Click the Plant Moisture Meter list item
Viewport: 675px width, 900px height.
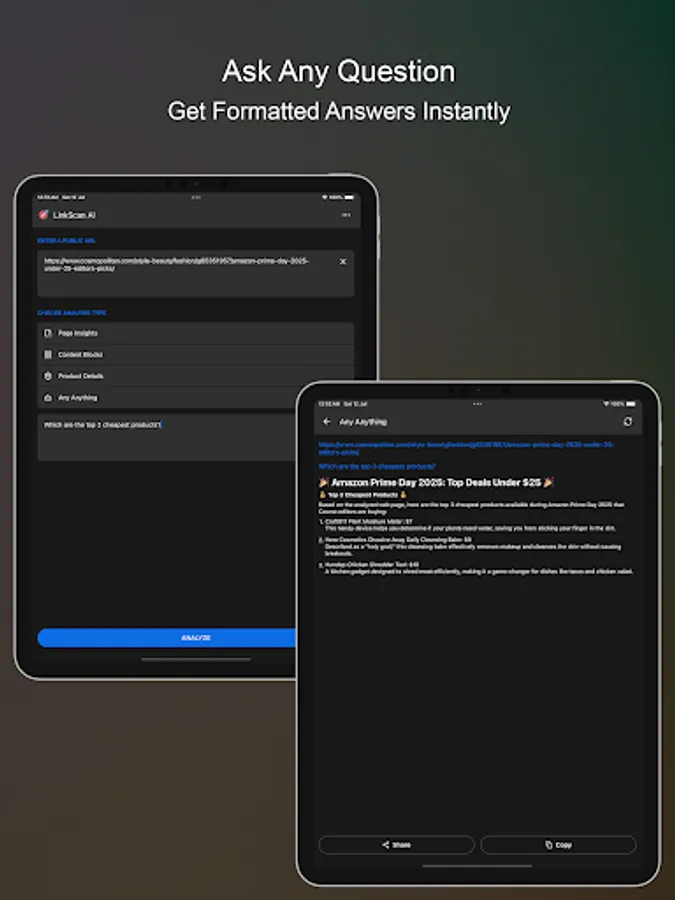[x=470, y=525]
